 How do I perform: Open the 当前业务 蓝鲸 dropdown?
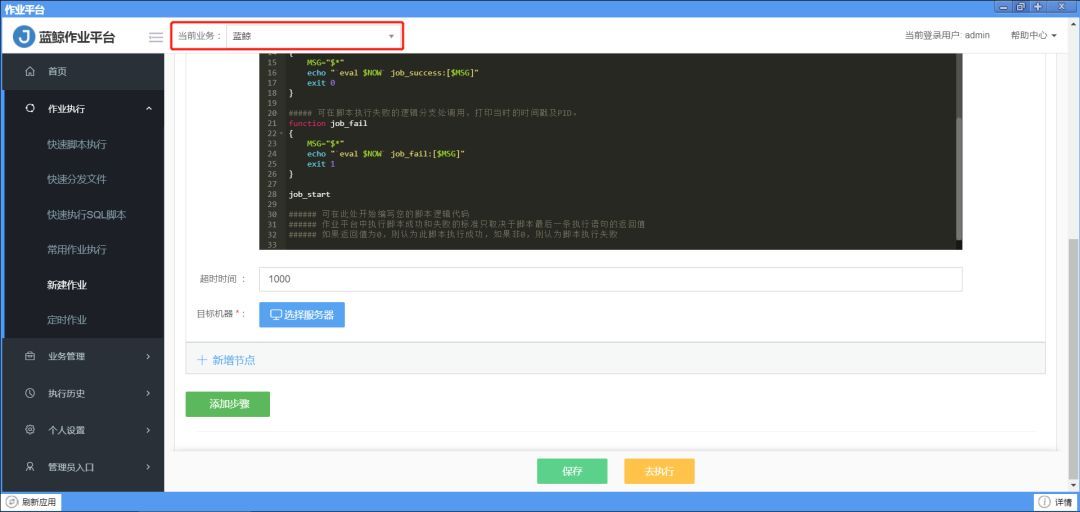coord(314,36)
